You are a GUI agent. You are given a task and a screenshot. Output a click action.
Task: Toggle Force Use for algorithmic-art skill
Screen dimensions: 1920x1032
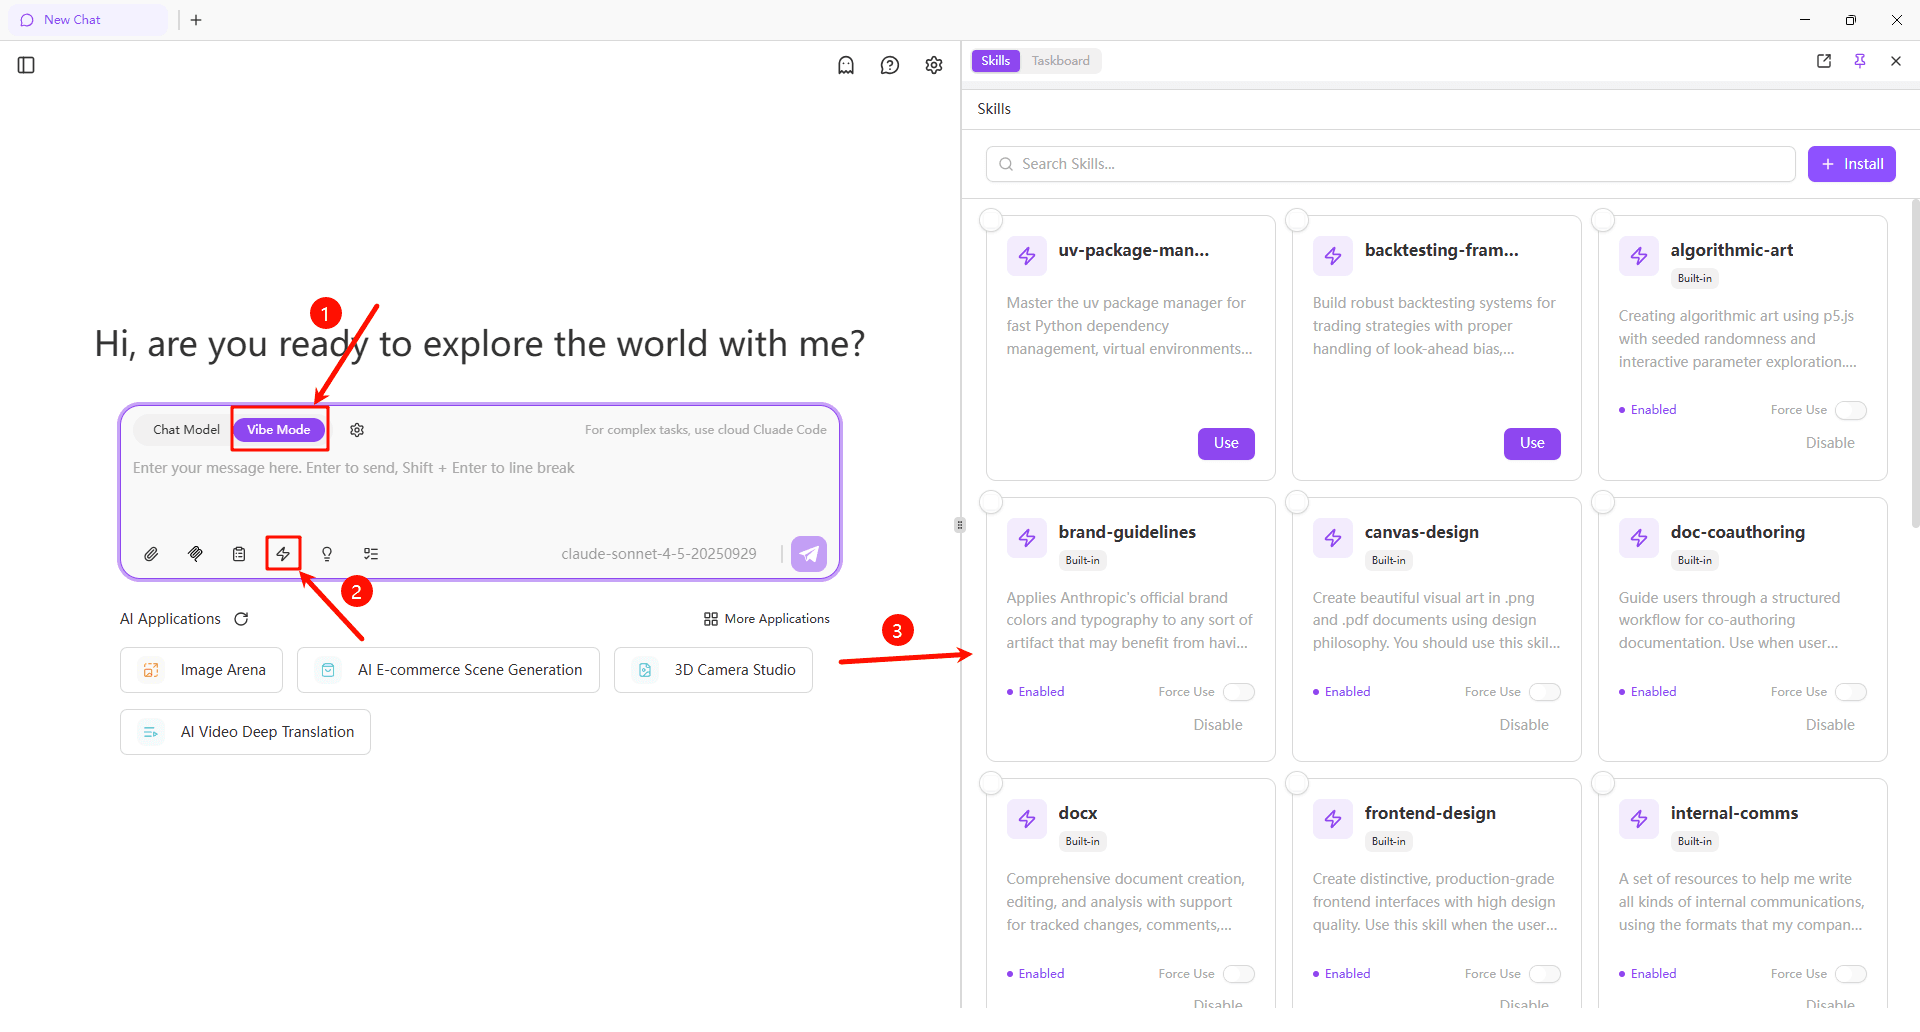point(1850,410)
